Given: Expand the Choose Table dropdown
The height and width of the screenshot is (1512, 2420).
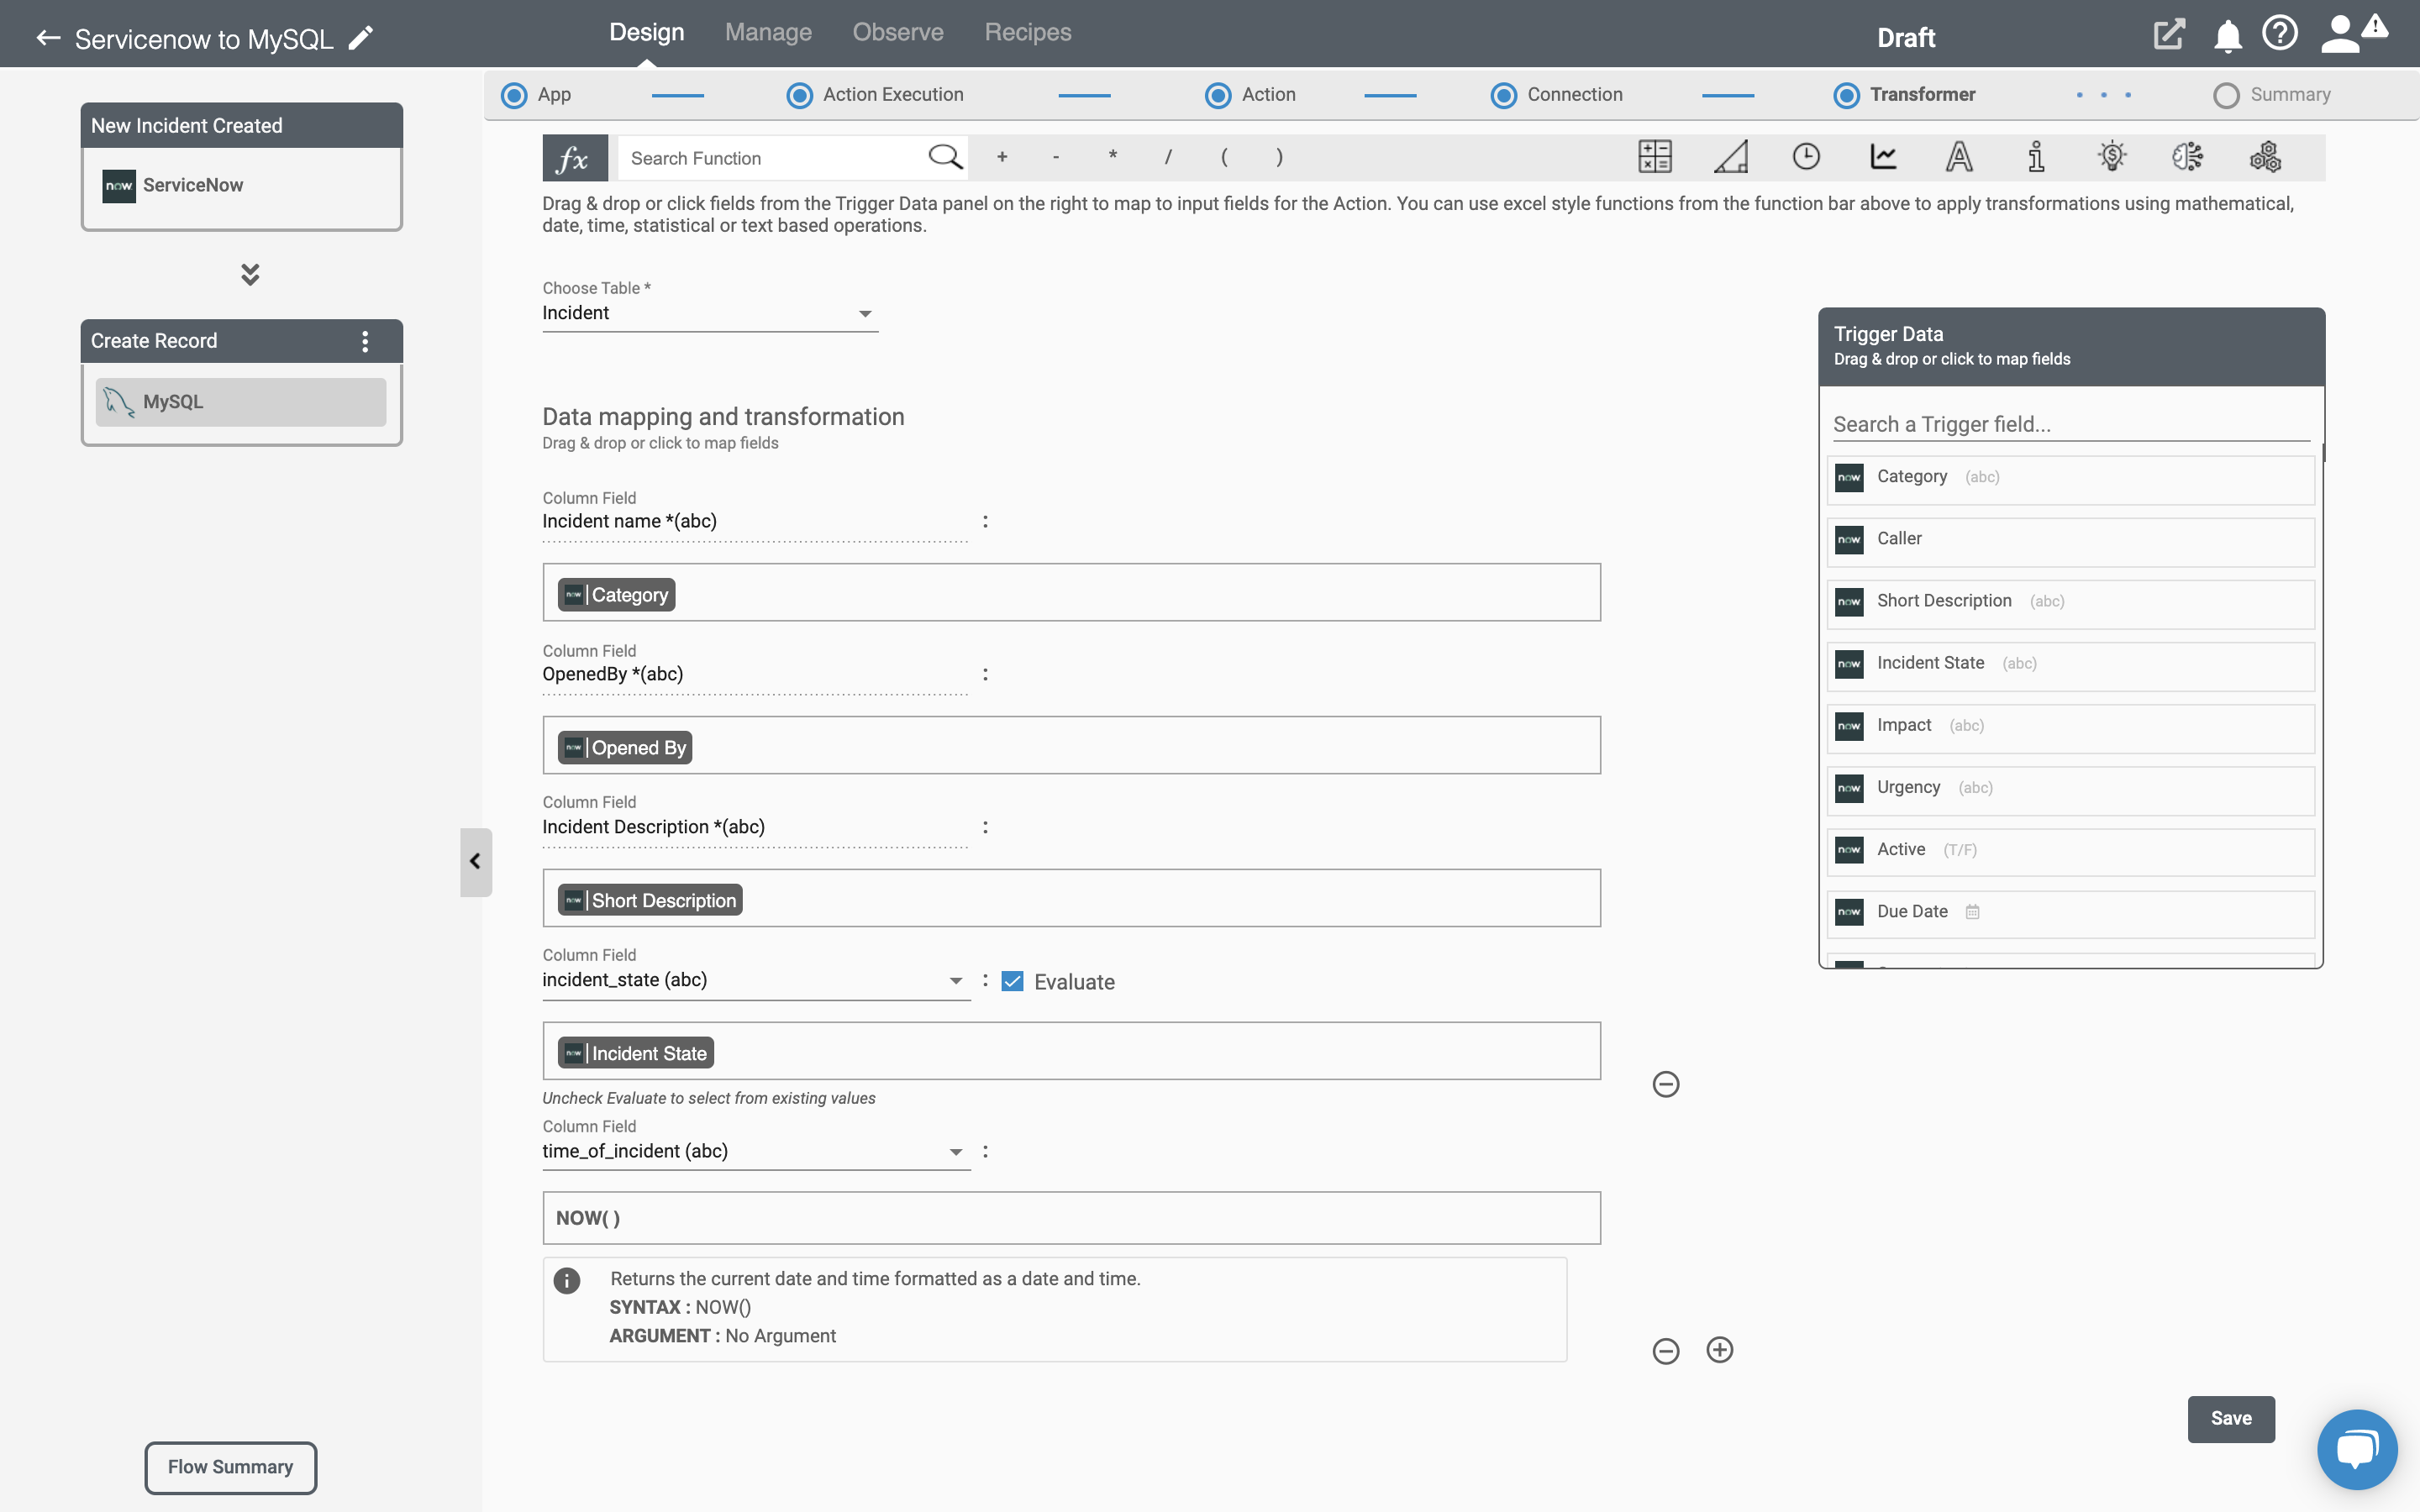Looking at the screenshot, I should click(865, 312).
